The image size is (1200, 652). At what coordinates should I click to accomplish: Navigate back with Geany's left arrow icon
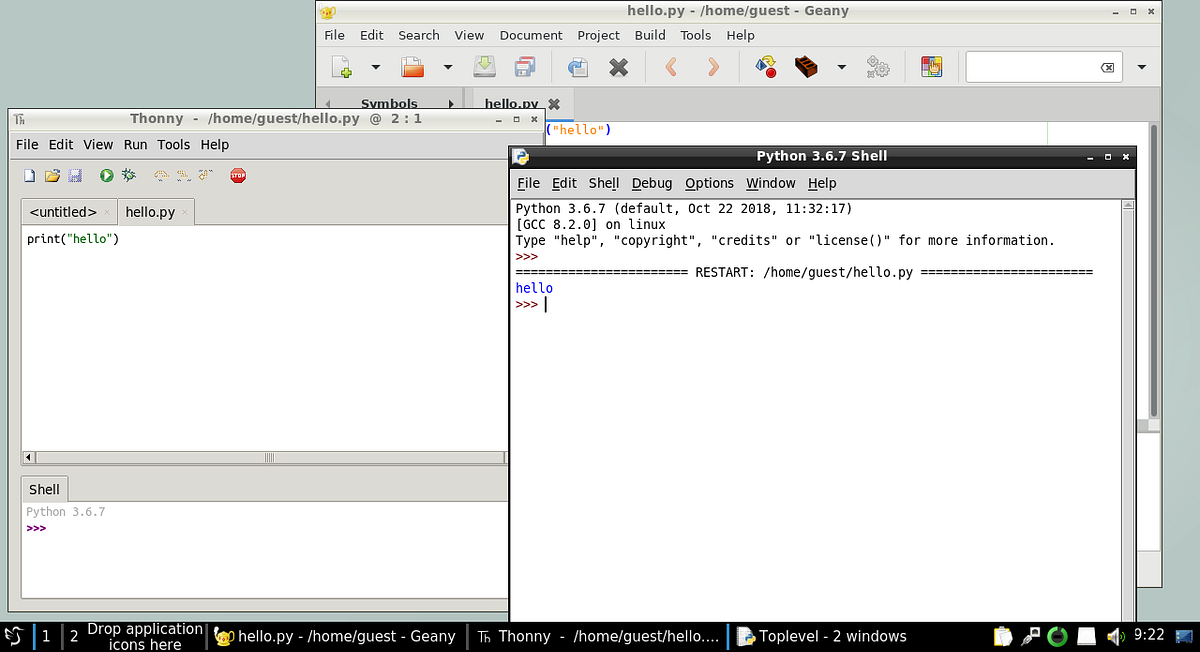click(672, 67)
